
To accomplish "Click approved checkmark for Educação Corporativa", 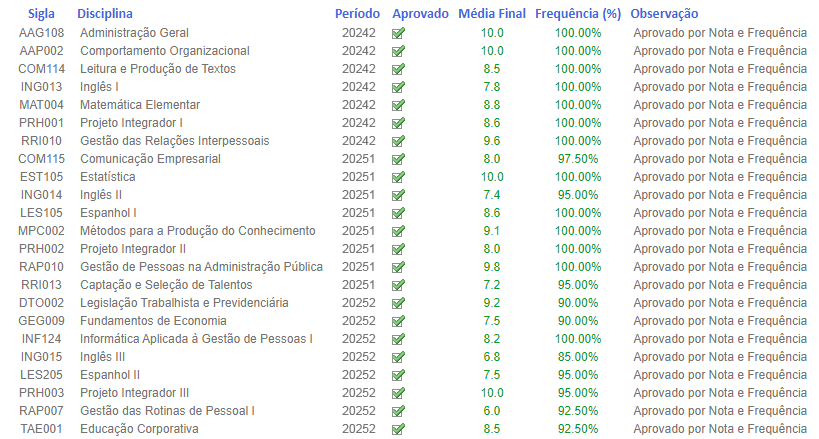I will coord(399,429).
